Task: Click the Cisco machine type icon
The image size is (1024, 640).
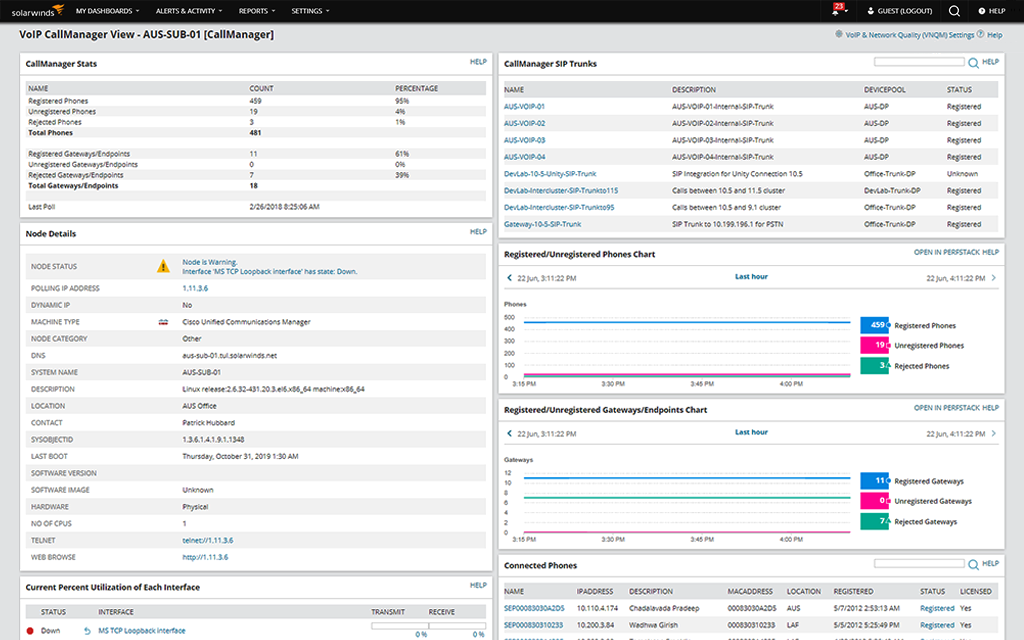Action: pos(163,322)
